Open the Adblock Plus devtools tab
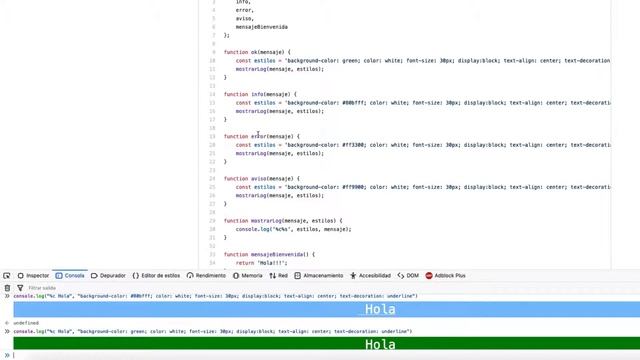This screenshot has height=360, width=640. 445,276
